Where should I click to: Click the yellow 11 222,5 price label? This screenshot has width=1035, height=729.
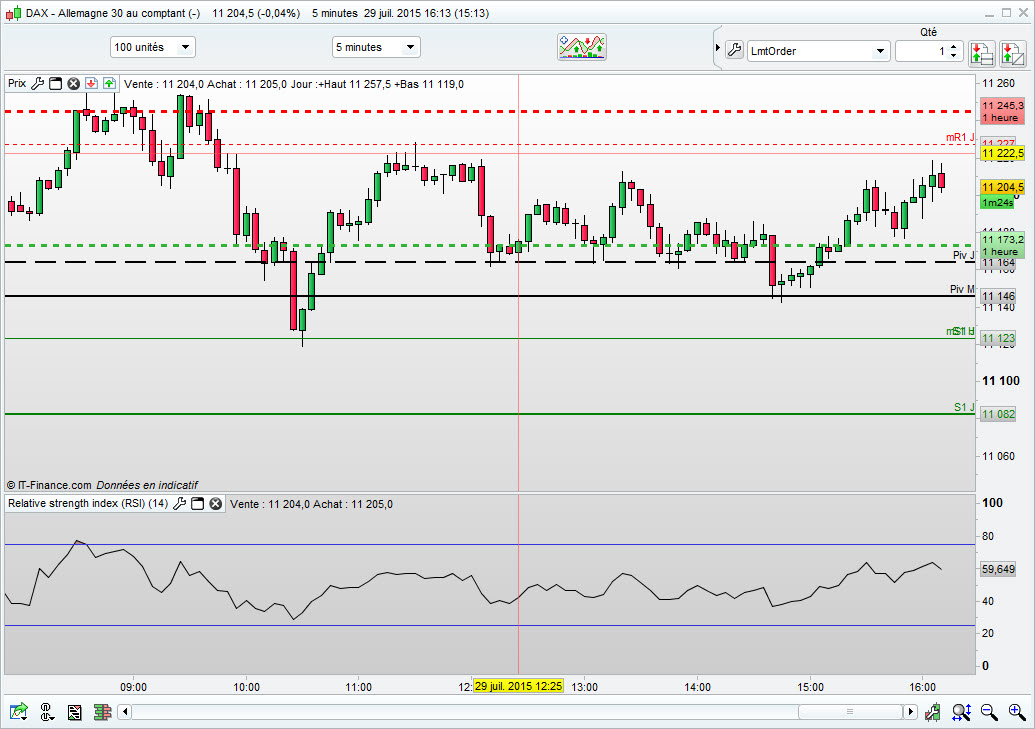click(x=1002, y=153)
